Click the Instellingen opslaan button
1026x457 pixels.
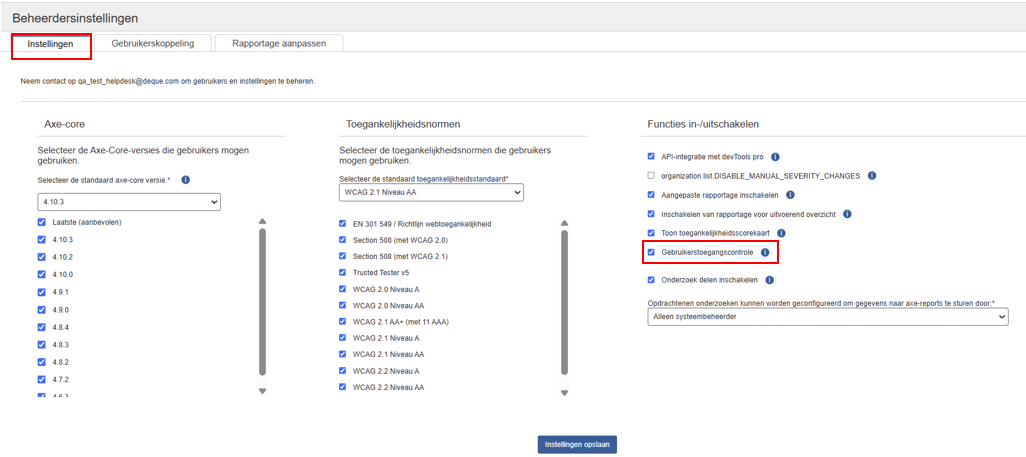point(577,444)
